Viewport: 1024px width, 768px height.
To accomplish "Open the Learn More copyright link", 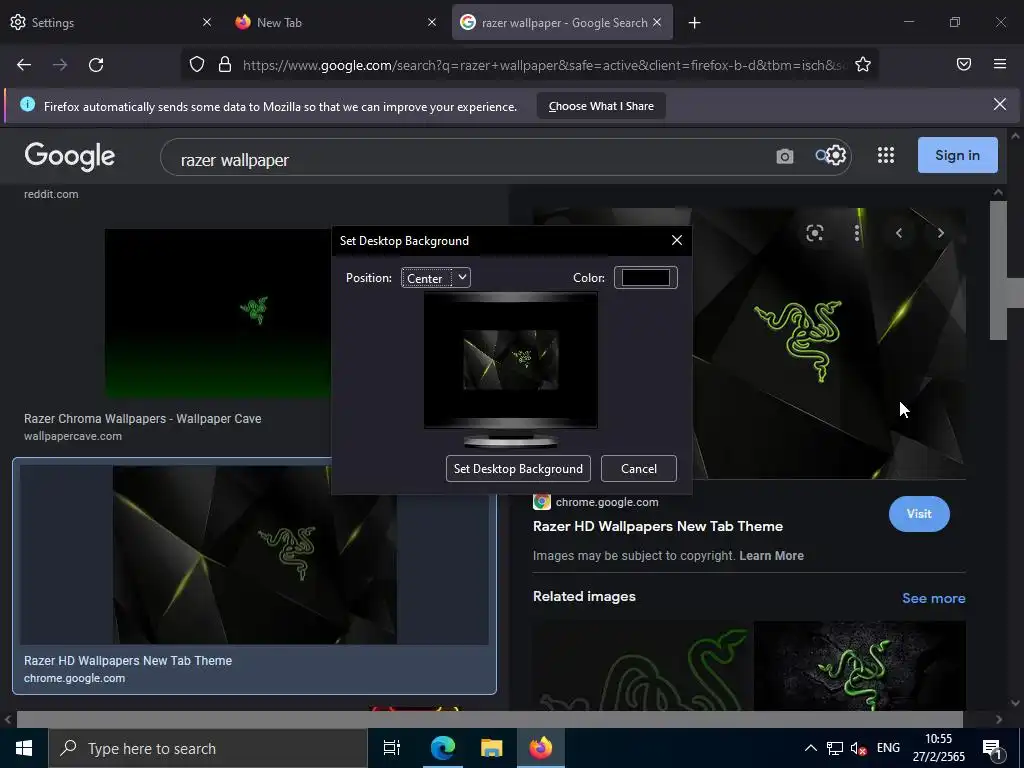I will [771, 556].
